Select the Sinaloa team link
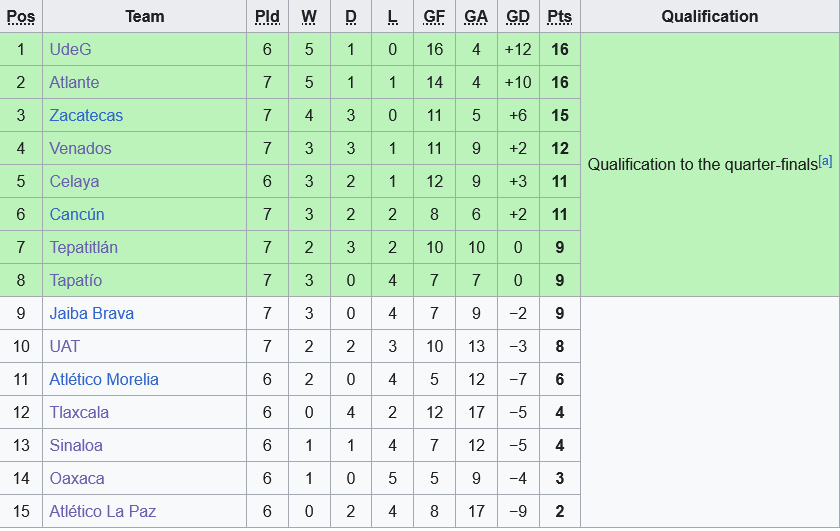 pyautogui.click(x=76, y=445)
